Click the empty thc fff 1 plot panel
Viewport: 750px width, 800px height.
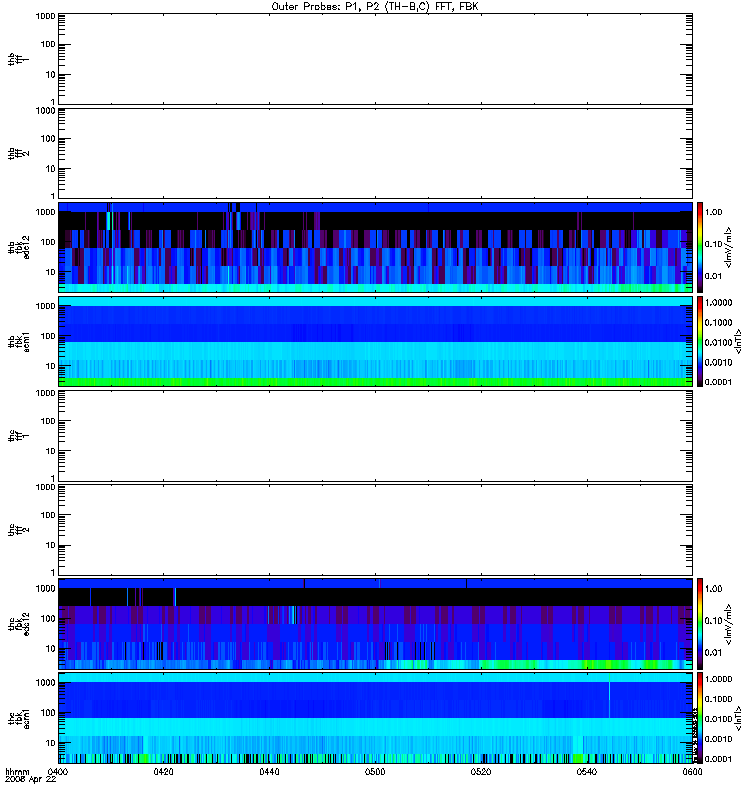coord(375,436)
